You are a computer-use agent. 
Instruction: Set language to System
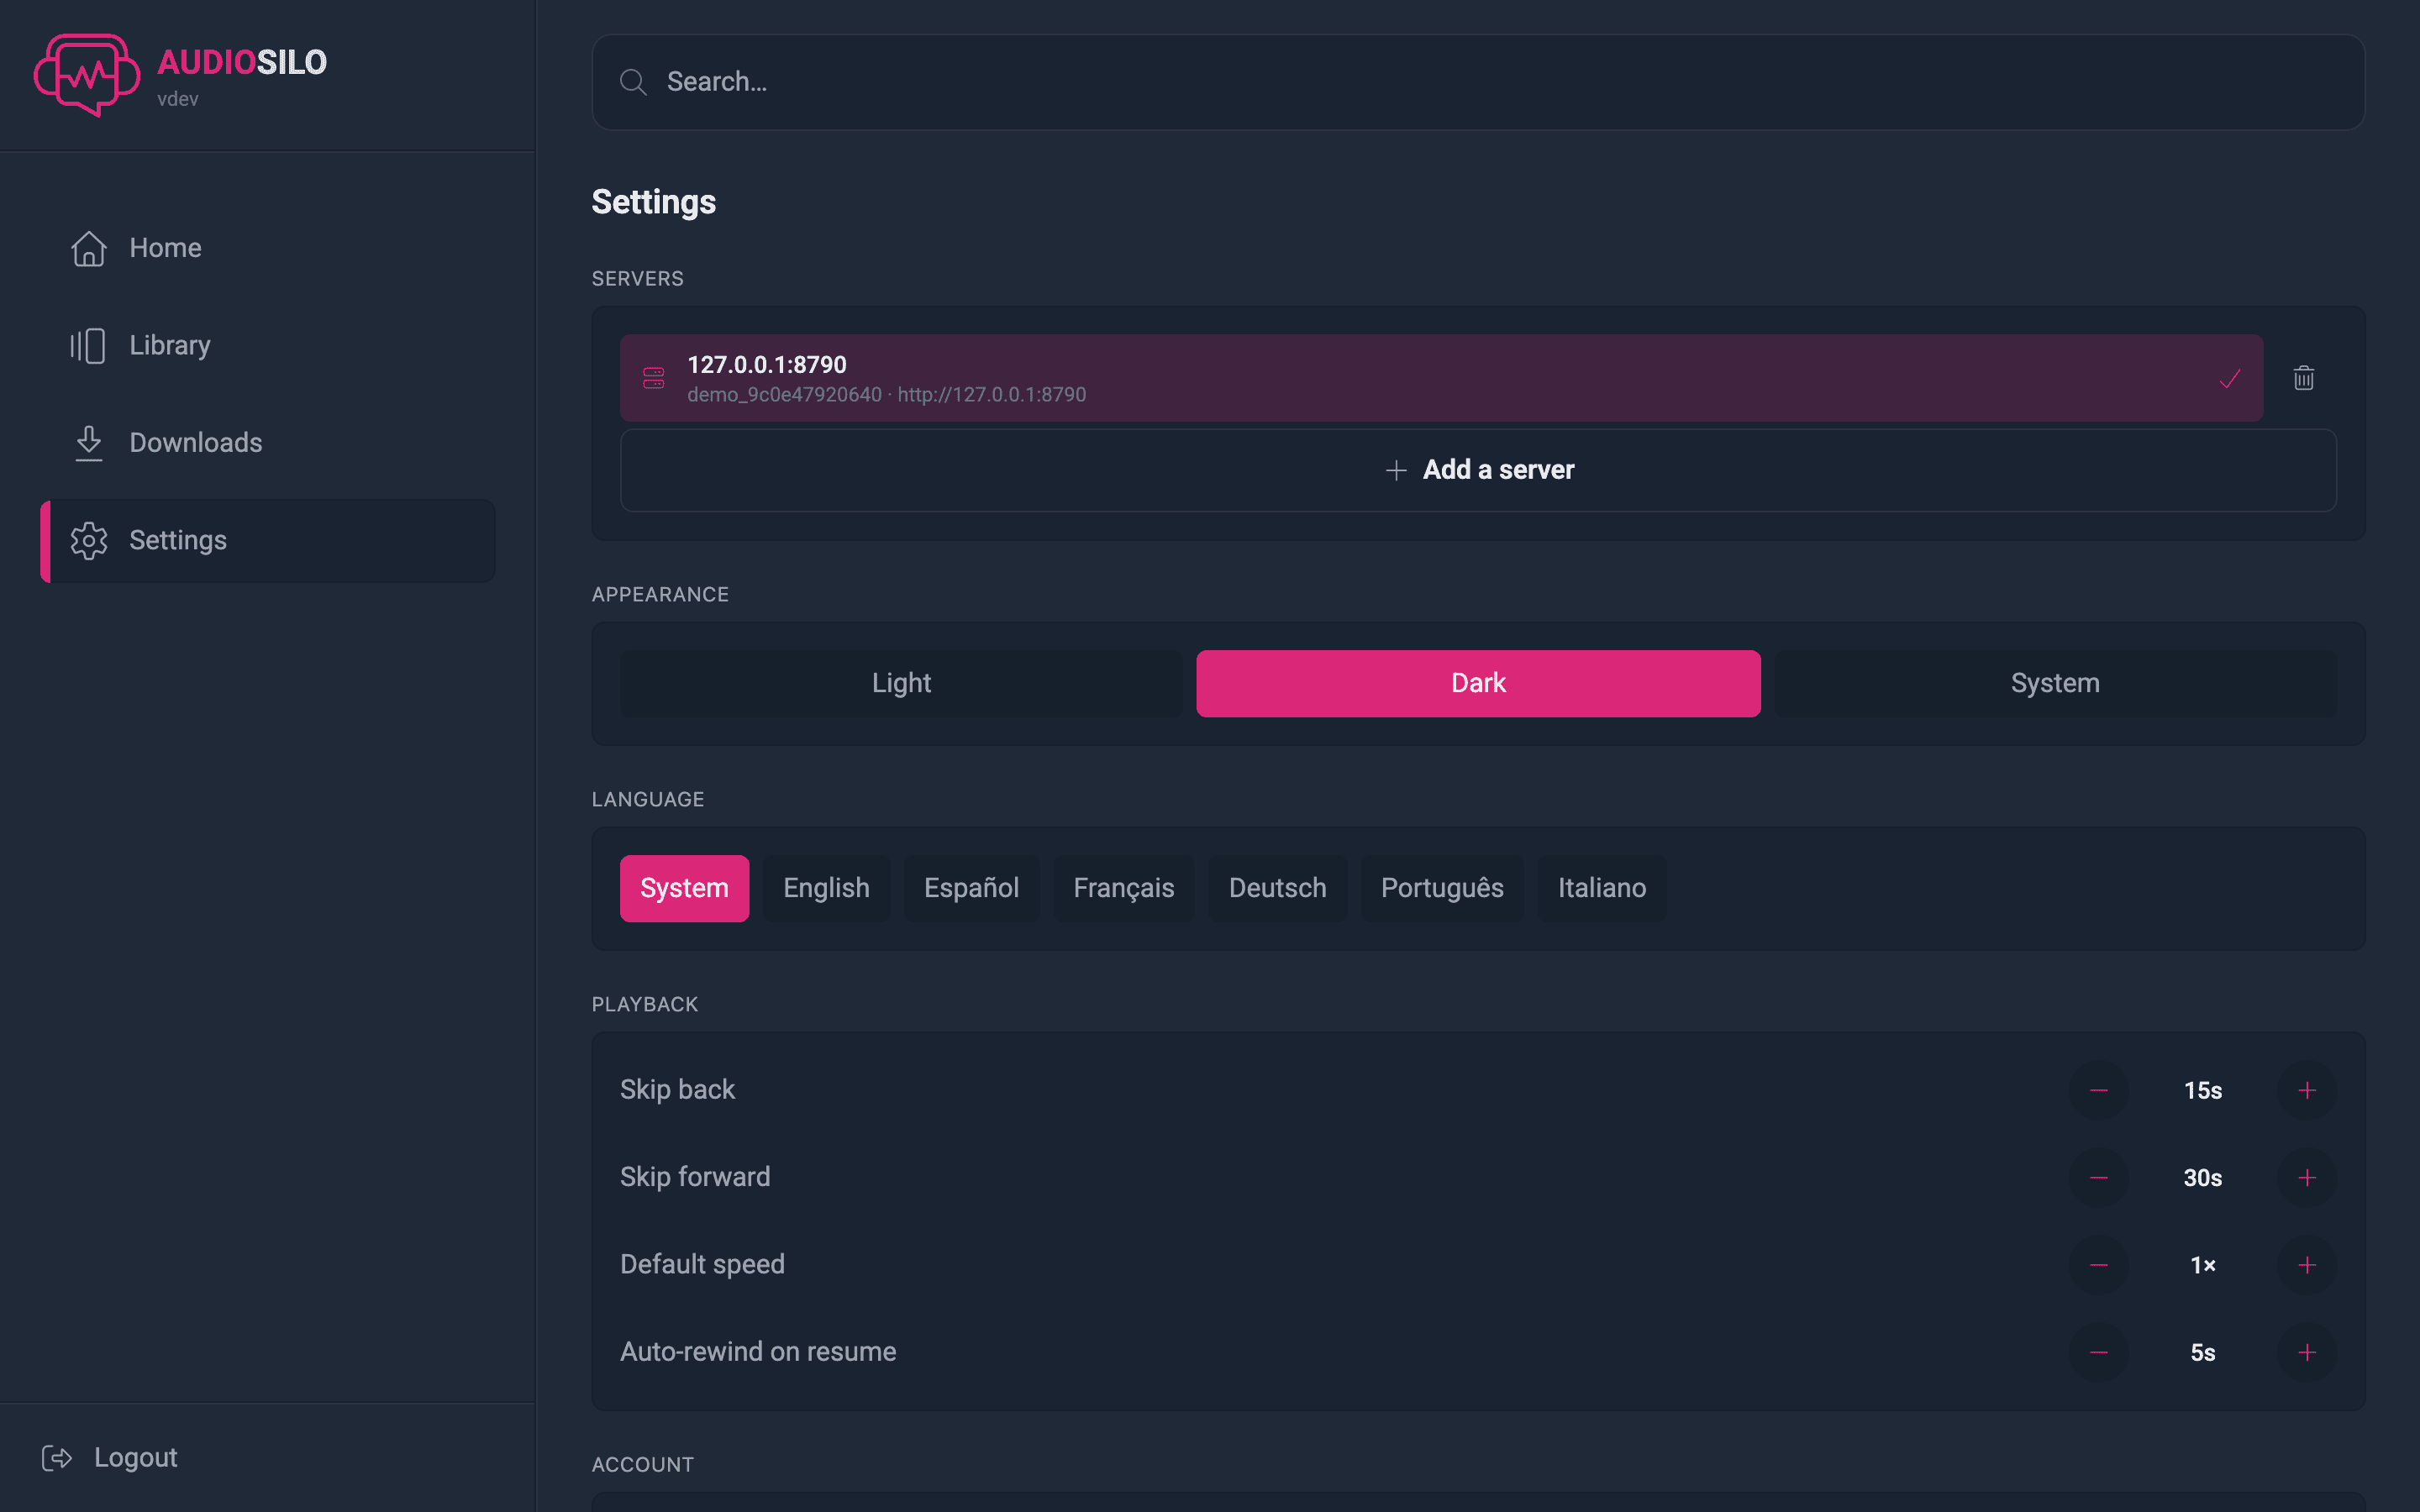pos(684,888)
